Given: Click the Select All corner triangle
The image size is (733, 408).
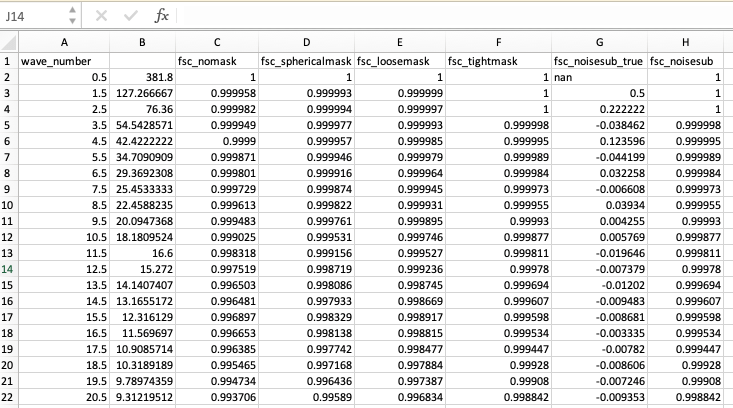Looking at the screenshot, I should pyautogui.click(x=9, y=42).
